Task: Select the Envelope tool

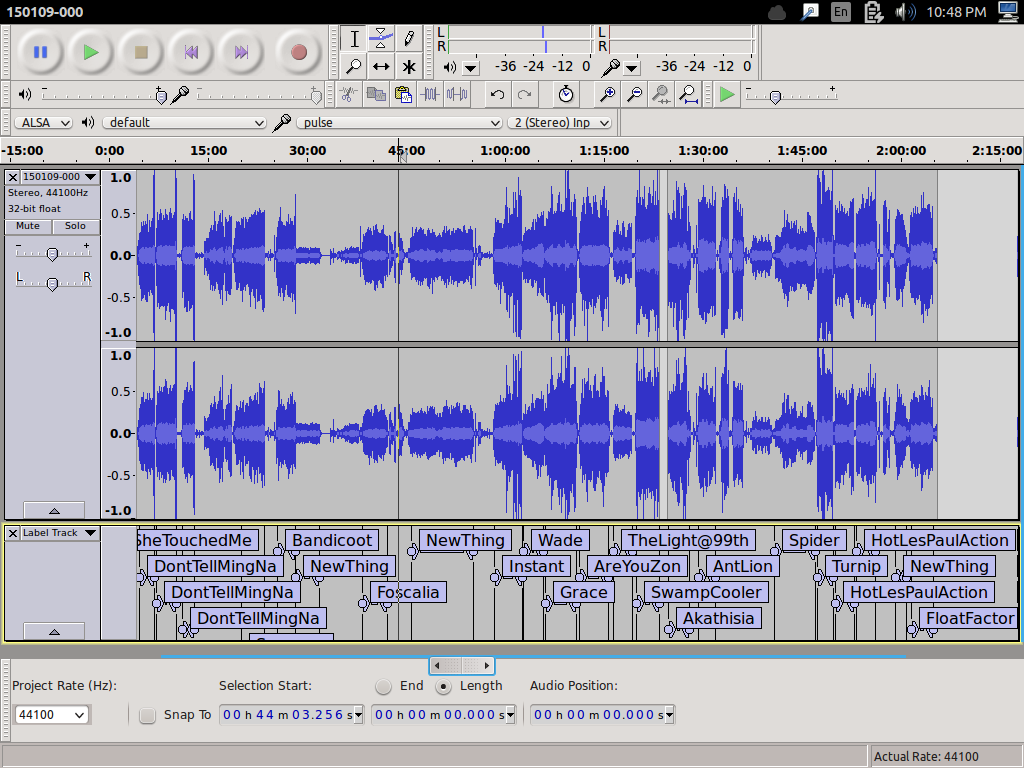Action: tap(381, 39)
